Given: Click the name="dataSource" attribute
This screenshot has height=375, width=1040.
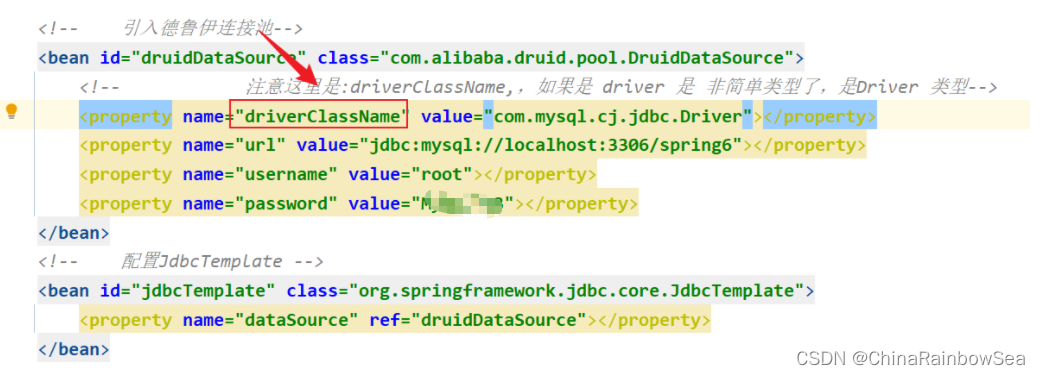Looking at the screenshot, I should [x=270, y=320].
